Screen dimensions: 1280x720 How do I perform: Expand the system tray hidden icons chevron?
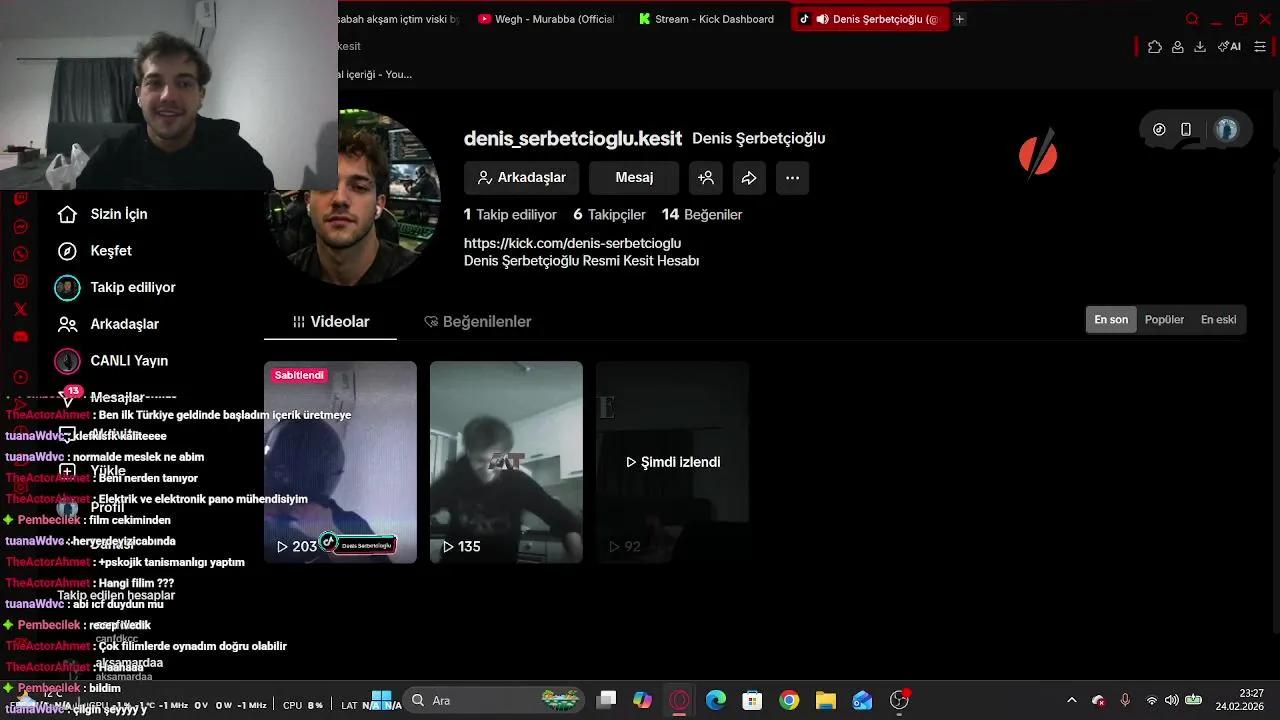(x=1072, y=700)
